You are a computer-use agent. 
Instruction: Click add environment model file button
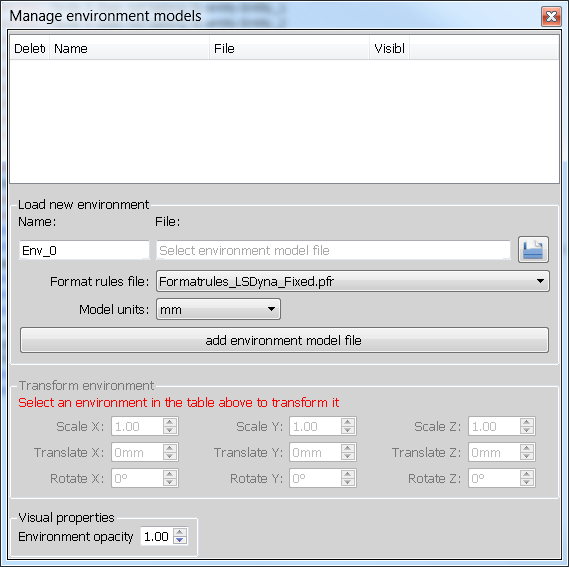[x=284, y=340]
